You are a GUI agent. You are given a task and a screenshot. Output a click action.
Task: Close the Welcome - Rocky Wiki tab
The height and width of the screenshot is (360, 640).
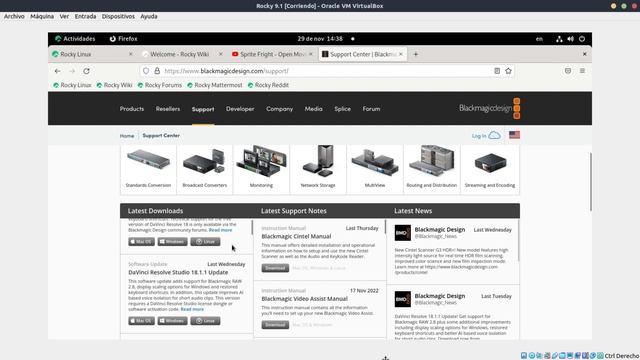pos(221,54)
